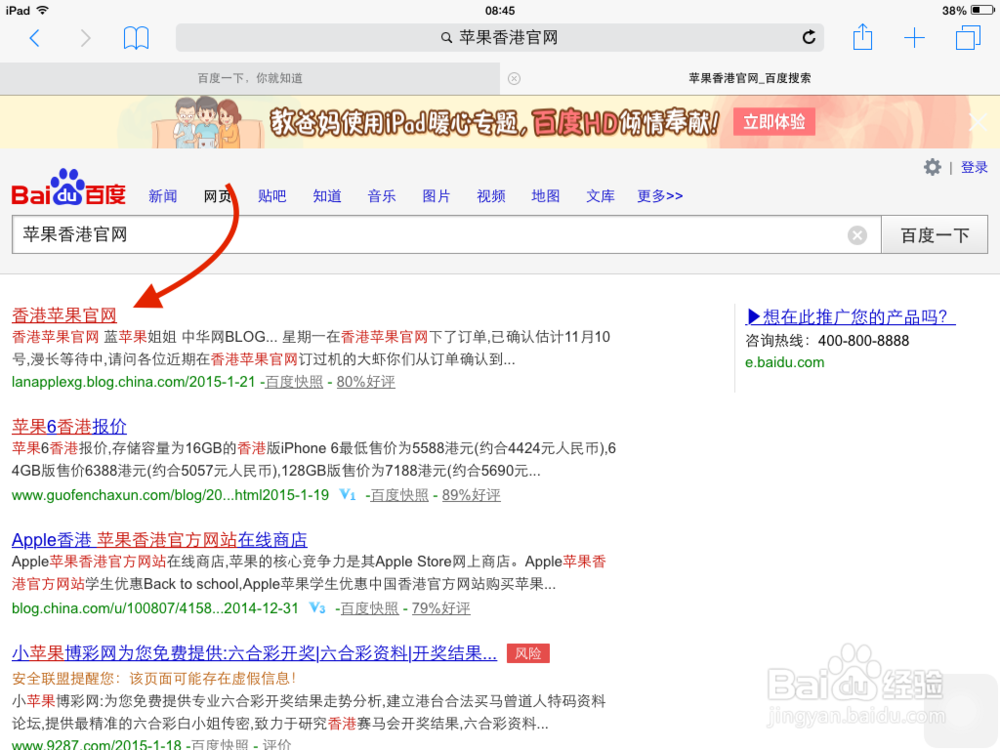Click 想在此推广您的产品吗？ link

click(851, 317)
